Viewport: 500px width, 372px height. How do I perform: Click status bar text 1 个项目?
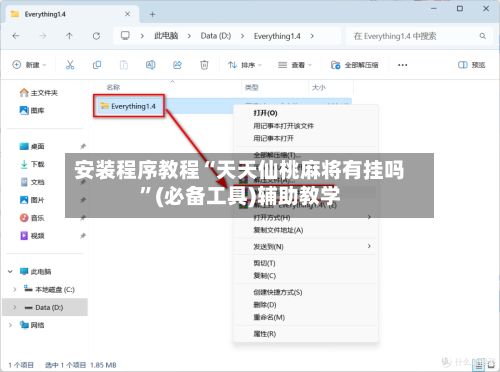coord(21,365)
